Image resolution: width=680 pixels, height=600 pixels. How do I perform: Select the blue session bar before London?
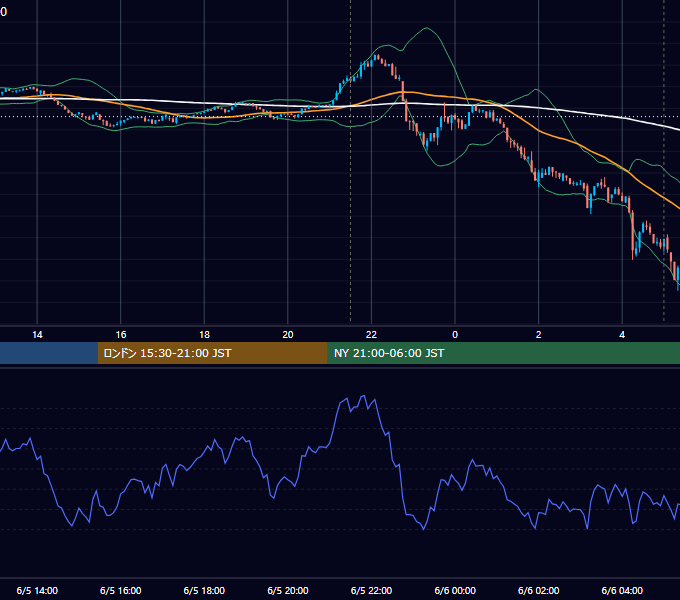[x=49, y=353]
